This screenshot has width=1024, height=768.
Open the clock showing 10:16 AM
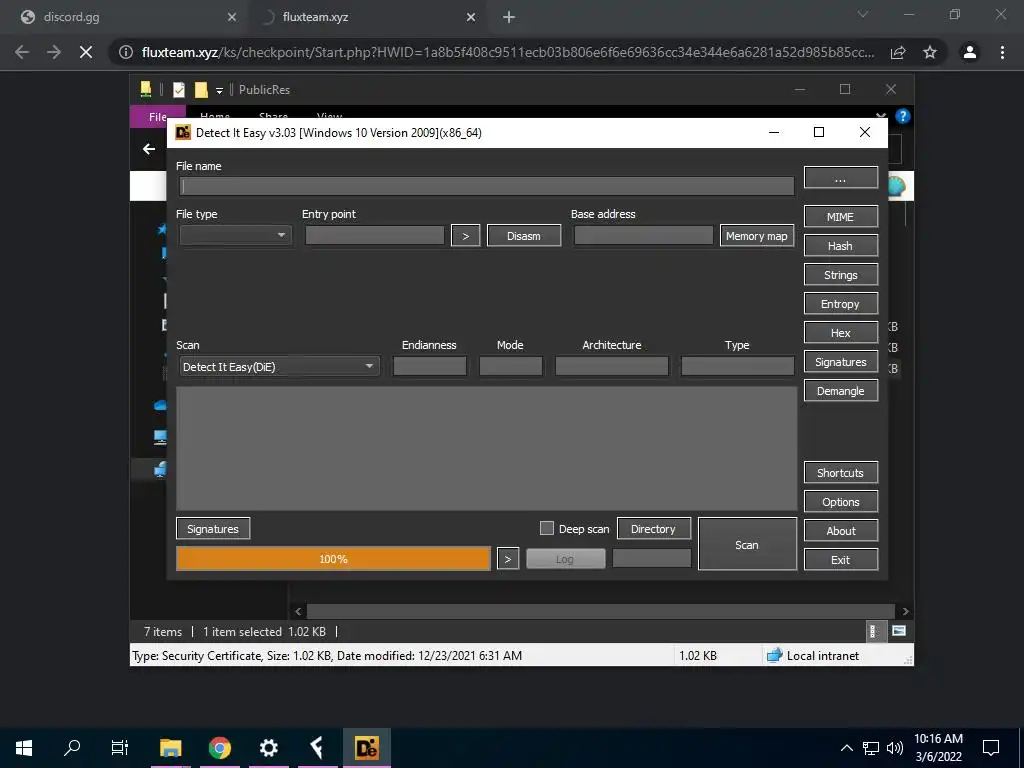[938, 748]
